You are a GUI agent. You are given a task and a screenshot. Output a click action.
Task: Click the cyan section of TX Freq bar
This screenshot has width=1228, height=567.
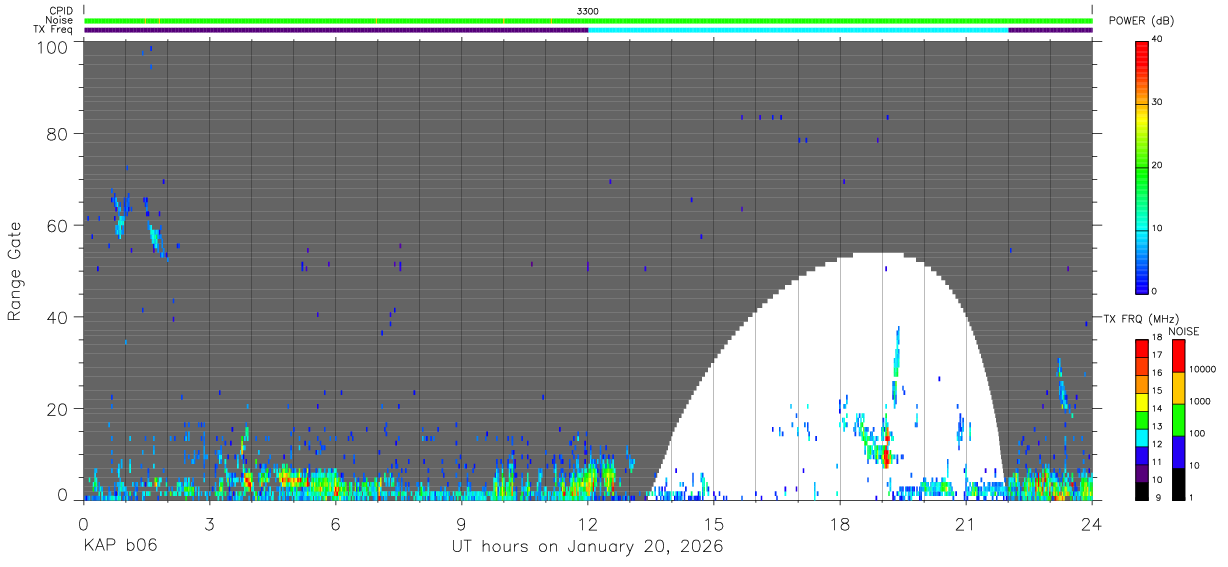[x=798, y=30]
